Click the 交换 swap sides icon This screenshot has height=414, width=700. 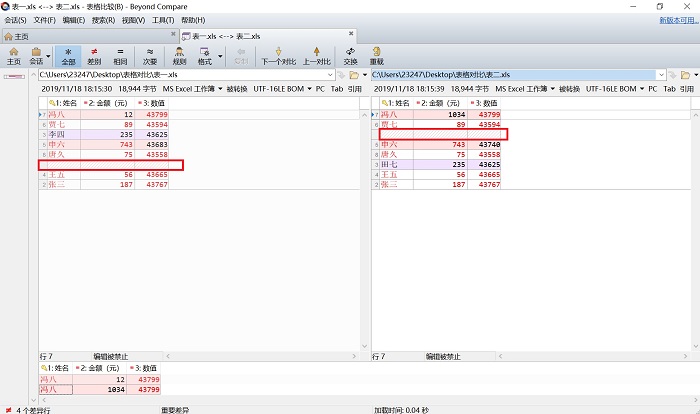point(350,56)
